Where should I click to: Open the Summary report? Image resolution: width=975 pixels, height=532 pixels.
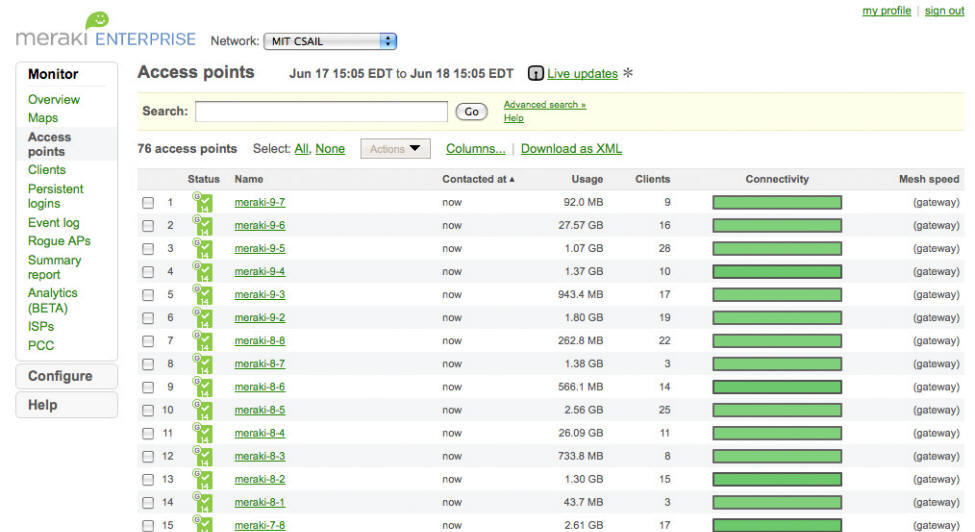(x=54, y=267)
